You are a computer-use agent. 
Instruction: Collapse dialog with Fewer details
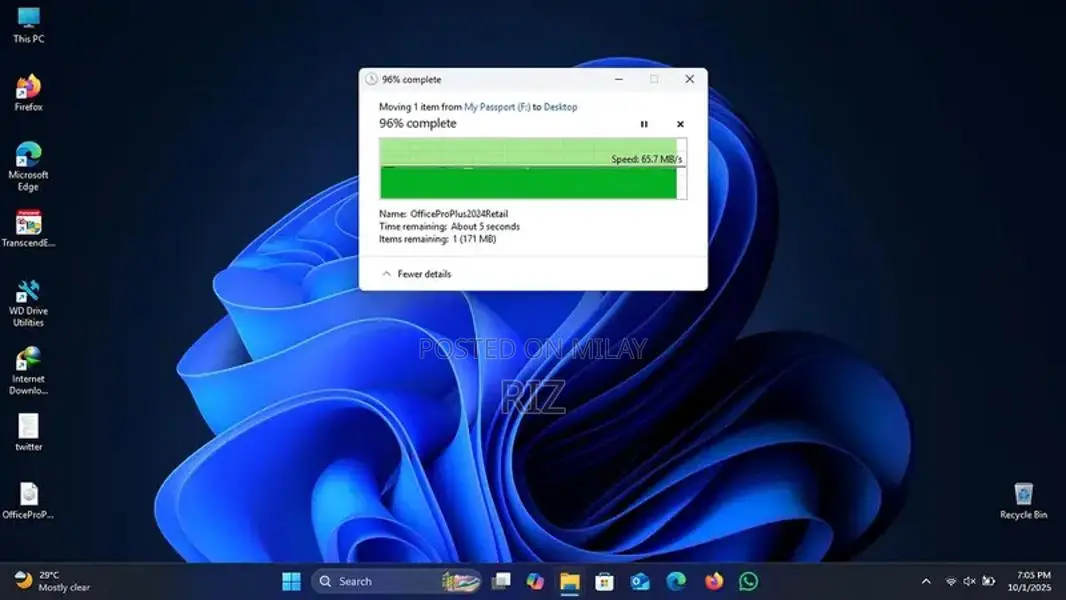click(416, 274)
